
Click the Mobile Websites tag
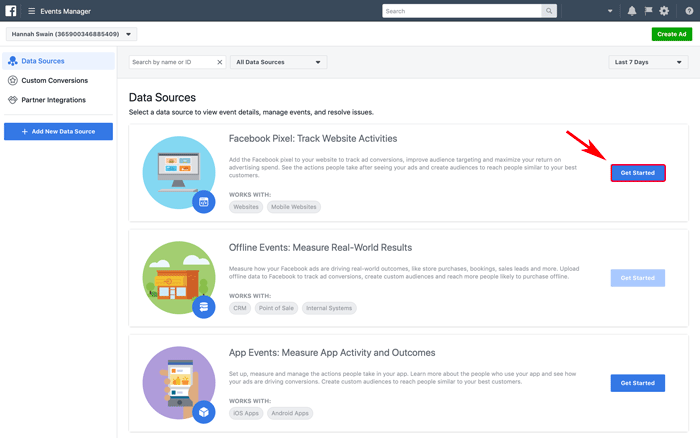click(294, 207)
